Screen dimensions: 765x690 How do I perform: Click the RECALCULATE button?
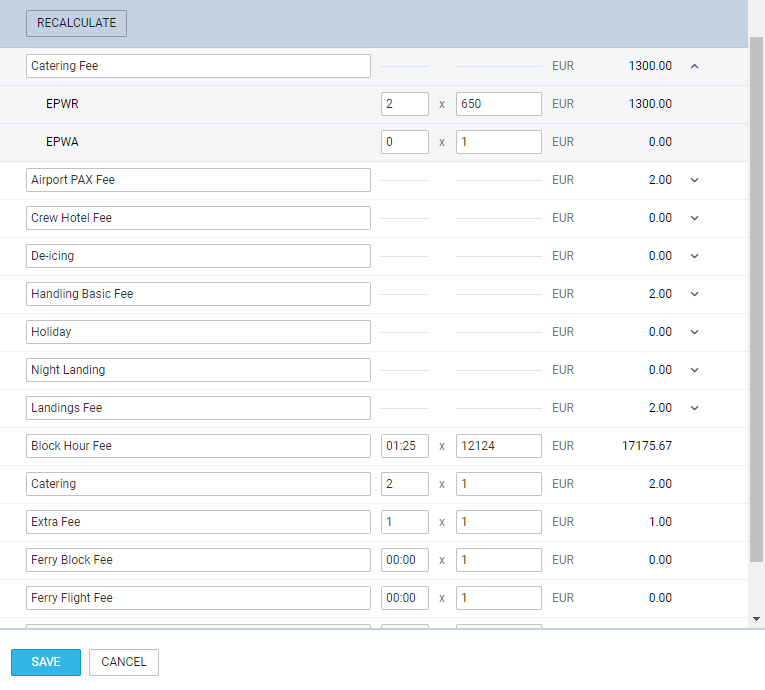pyautogui.click(x=76, y=23)
